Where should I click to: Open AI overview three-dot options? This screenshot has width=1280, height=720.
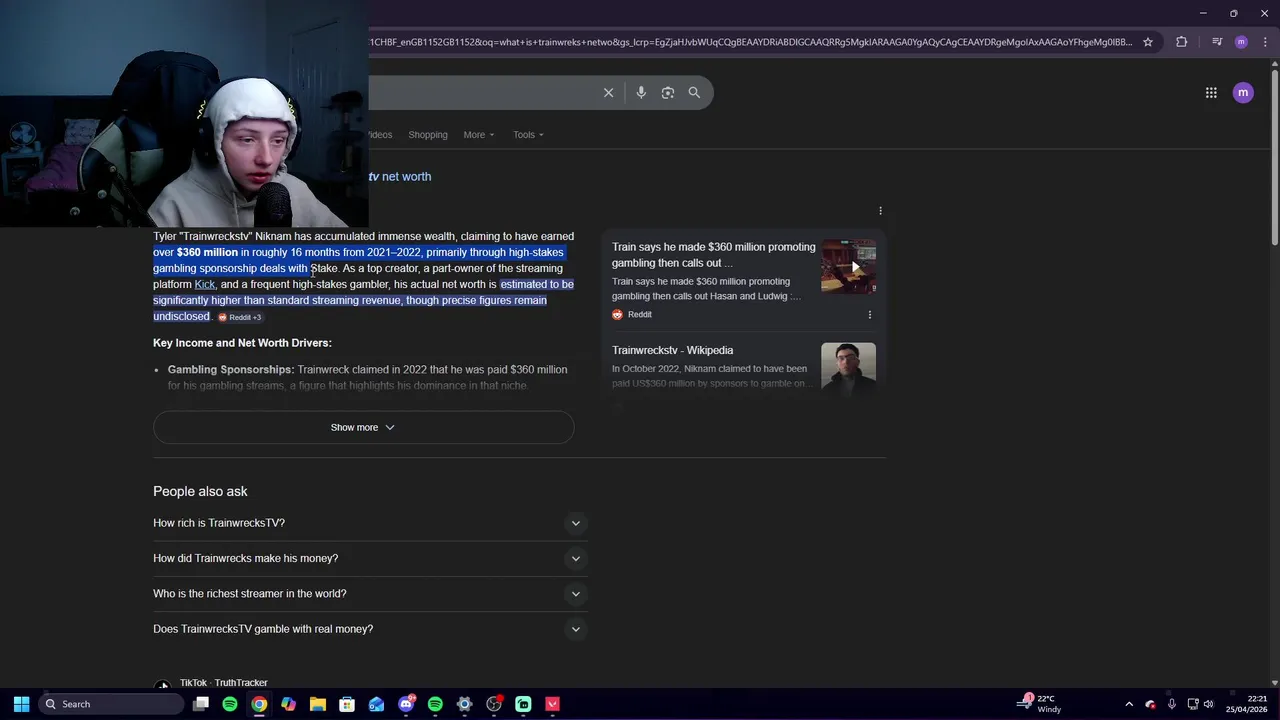(880, 211)
